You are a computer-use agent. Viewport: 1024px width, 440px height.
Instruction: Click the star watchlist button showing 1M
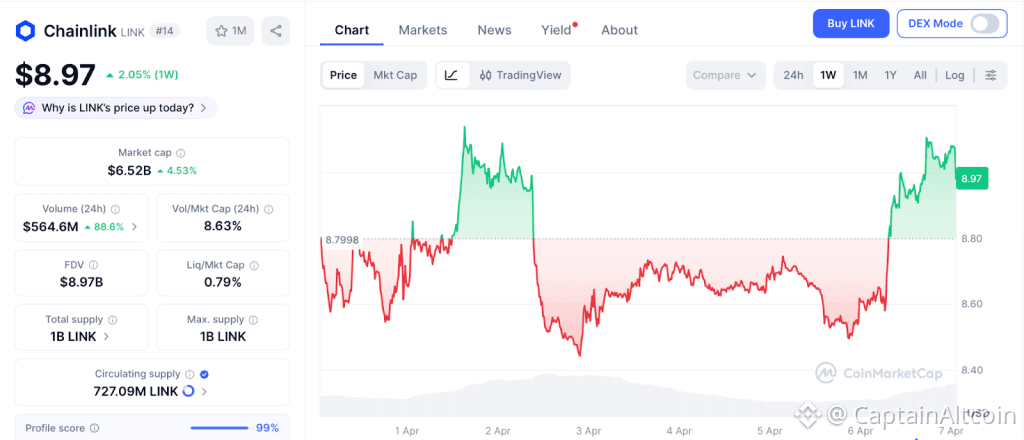(230, 31)
